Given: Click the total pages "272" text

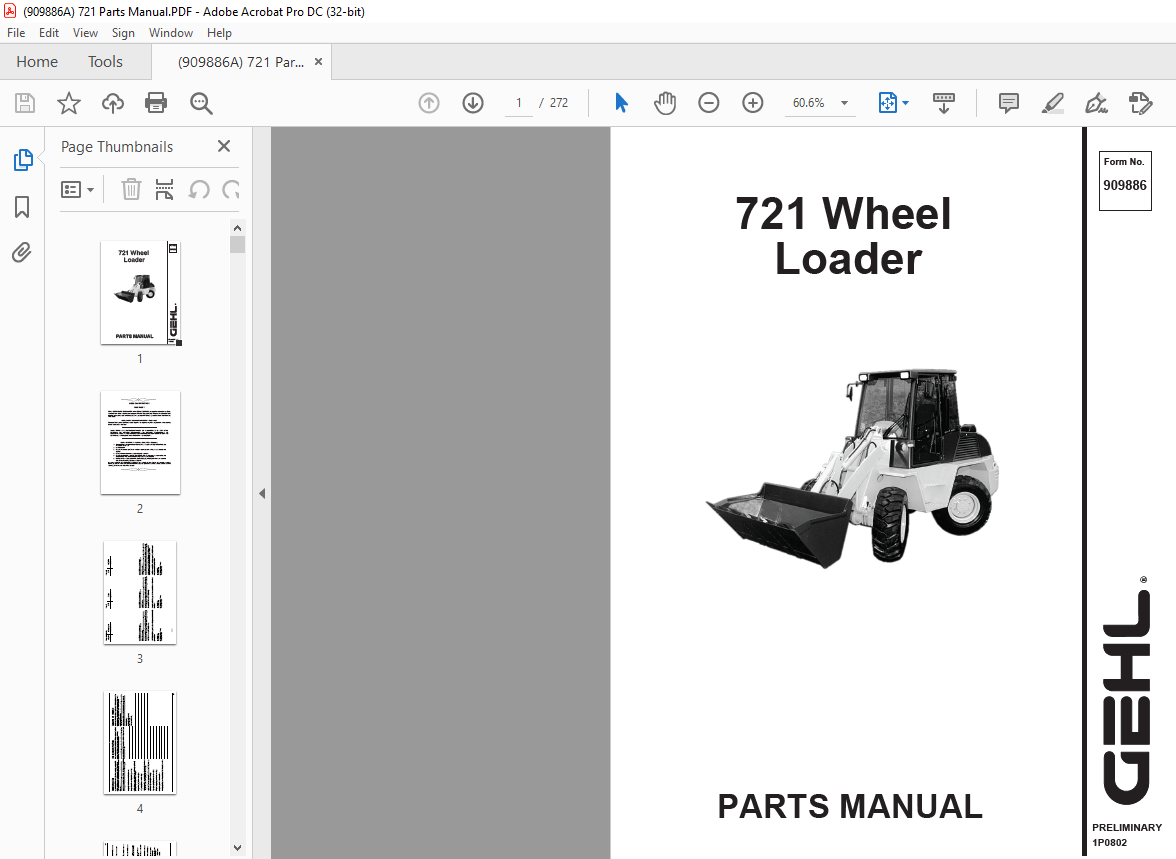Looking at the screenshot, I should coord(559,103).
